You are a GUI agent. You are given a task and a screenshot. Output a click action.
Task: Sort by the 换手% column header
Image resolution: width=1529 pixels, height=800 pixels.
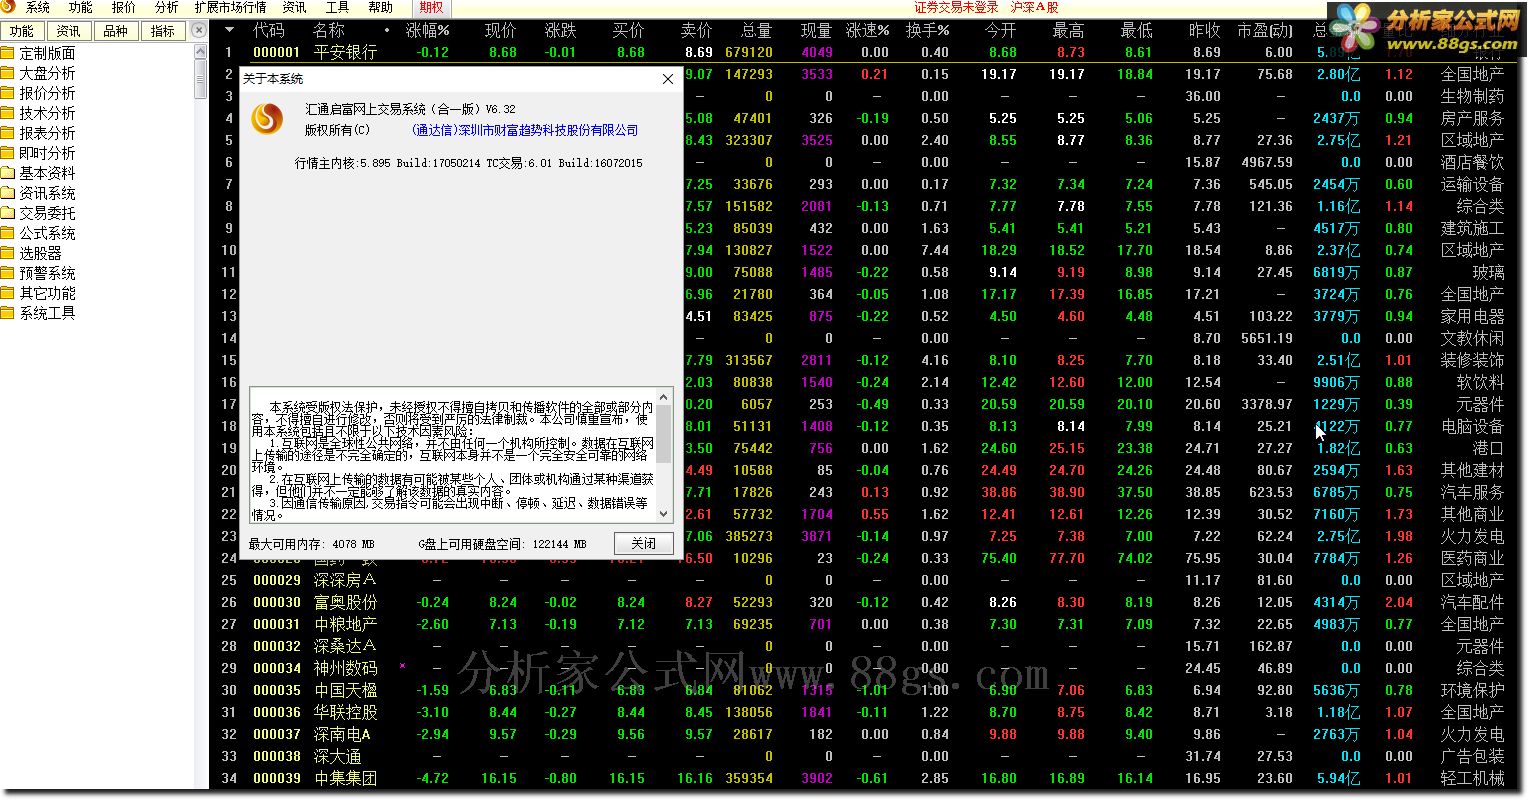click(x=927, y=31)
